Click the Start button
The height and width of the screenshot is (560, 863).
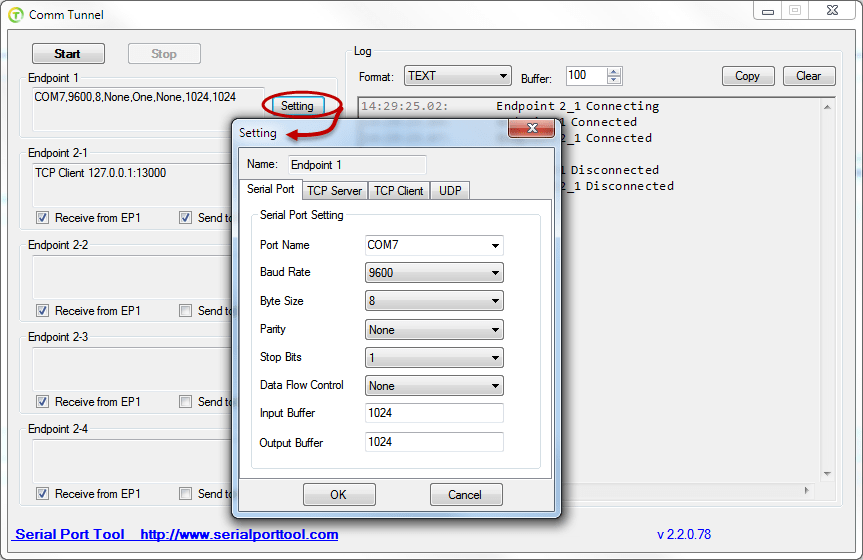68,53
